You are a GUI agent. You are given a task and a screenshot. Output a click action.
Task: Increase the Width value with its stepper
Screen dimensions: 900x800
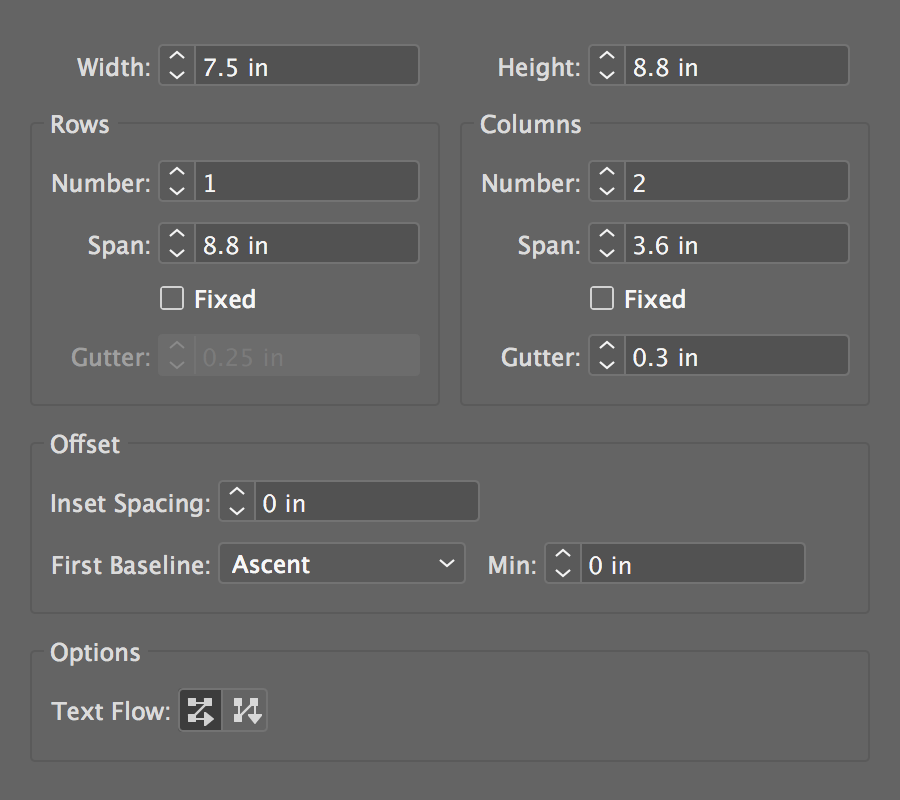point(177,59)
